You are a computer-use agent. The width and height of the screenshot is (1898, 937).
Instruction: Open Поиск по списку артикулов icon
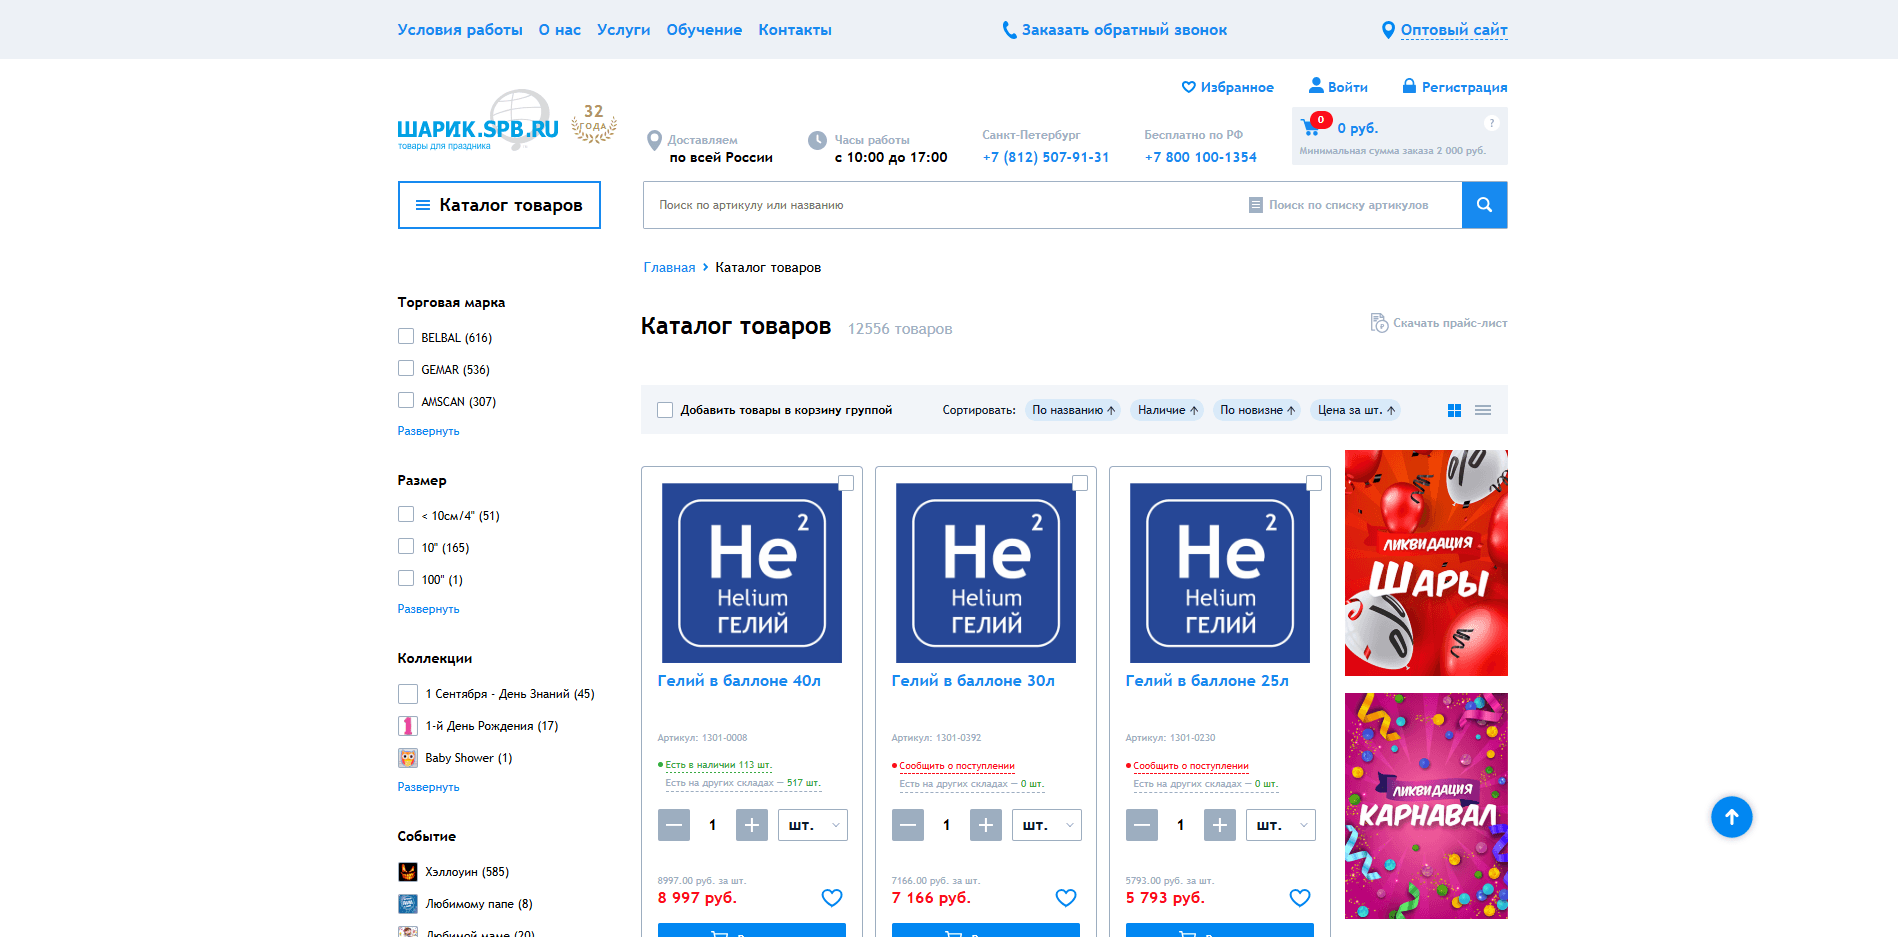point(1256,204)
